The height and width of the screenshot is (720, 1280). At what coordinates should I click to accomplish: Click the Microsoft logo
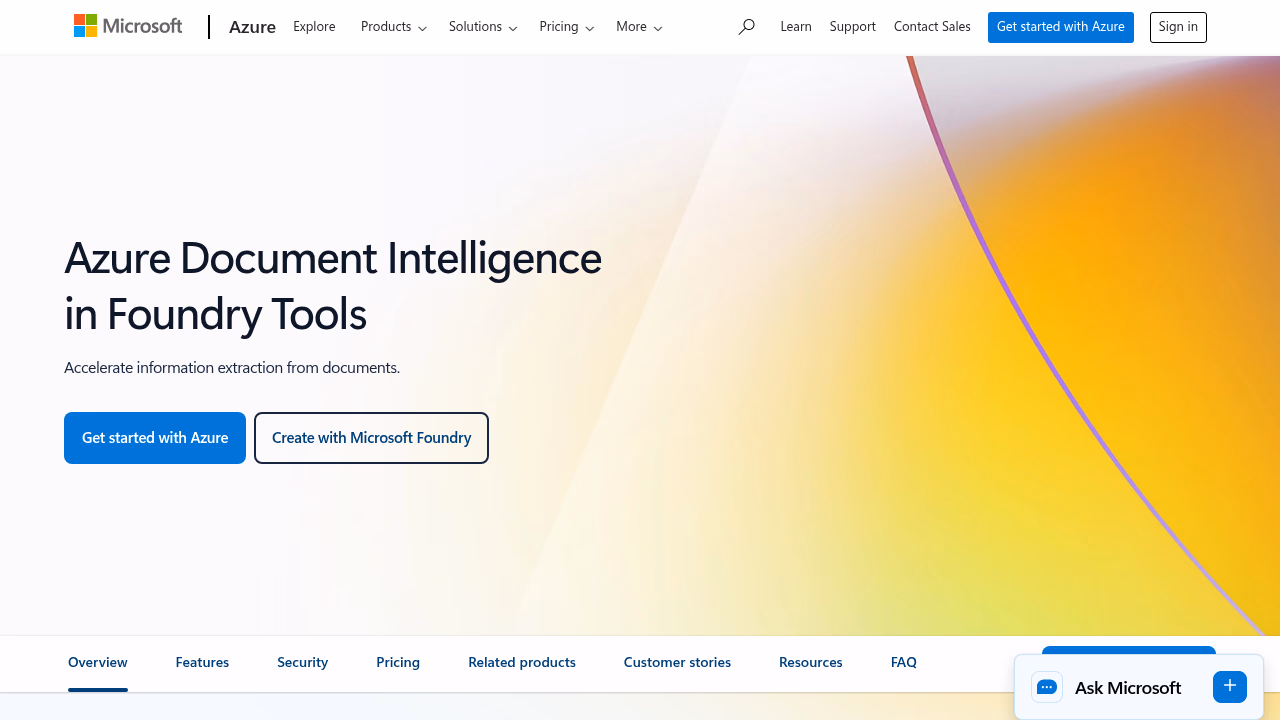(128, 26)
